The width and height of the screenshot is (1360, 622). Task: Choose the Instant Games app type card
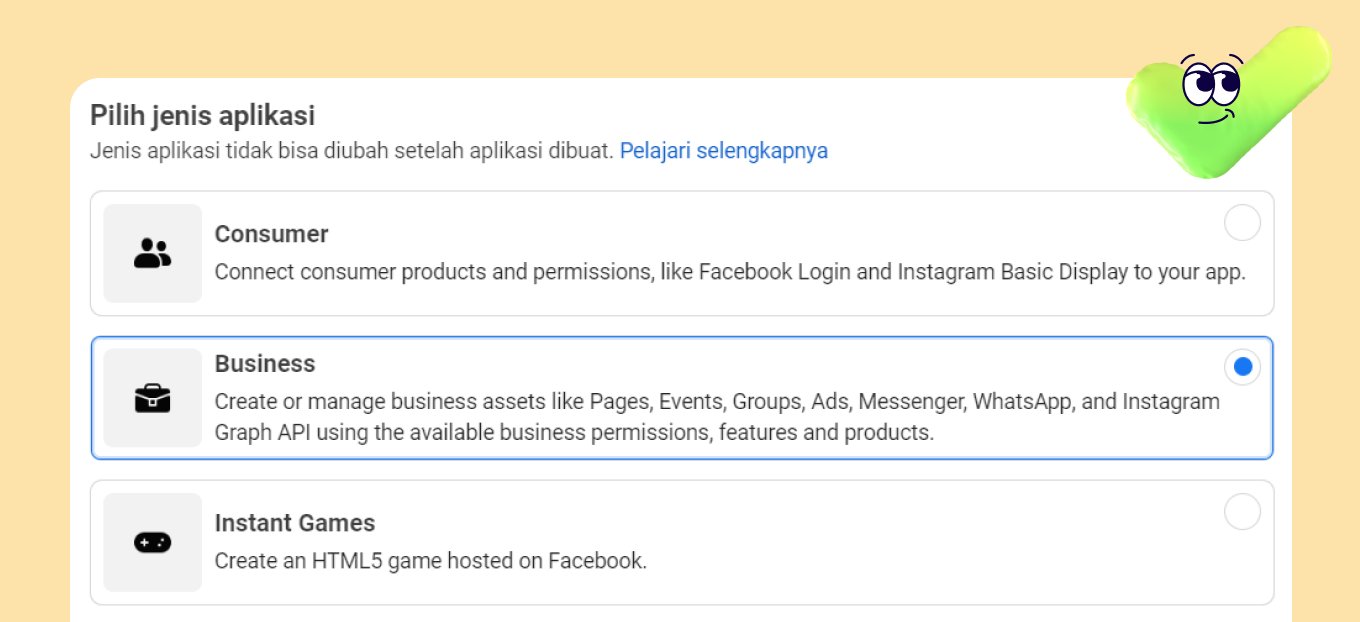click(x=682, y=543)
